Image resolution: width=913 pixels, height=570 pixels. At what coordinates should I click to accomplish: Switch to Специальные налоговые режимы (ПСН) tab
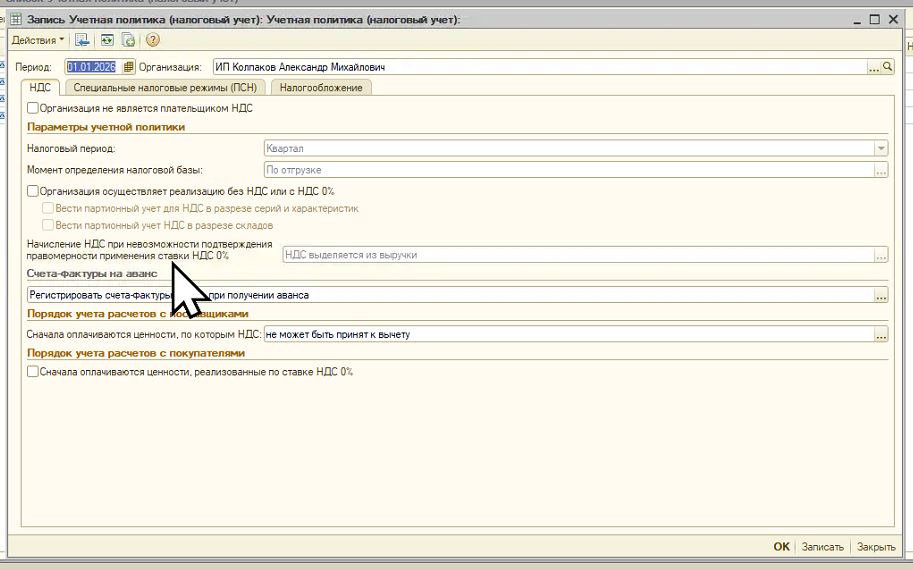pyautogui.click(x=165, y=87)
